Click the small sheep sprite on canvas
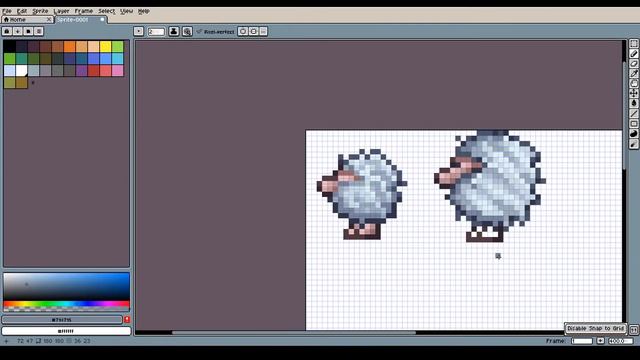Screen dimensions: 640x360 pyautogui.click(x=361, y=194)
